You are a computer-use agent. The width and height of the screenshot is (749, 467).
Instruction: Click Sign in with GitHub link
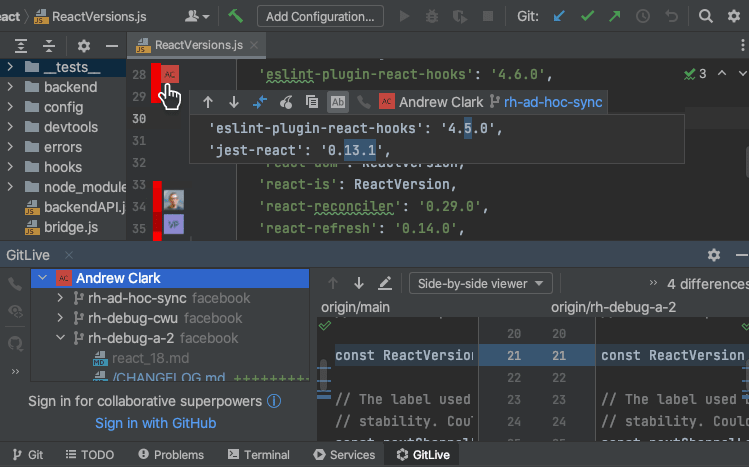[156, 423]
